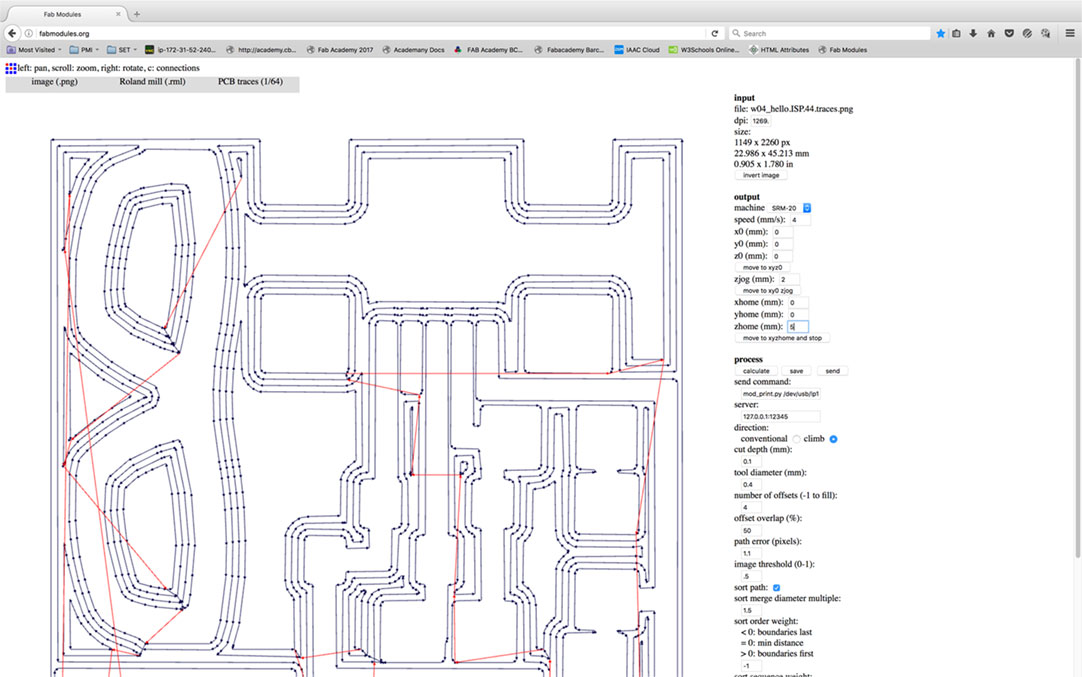Click the path error (pixels) field
The height and width of the screenshot is (677, 1082).
(x=751, y=553)
